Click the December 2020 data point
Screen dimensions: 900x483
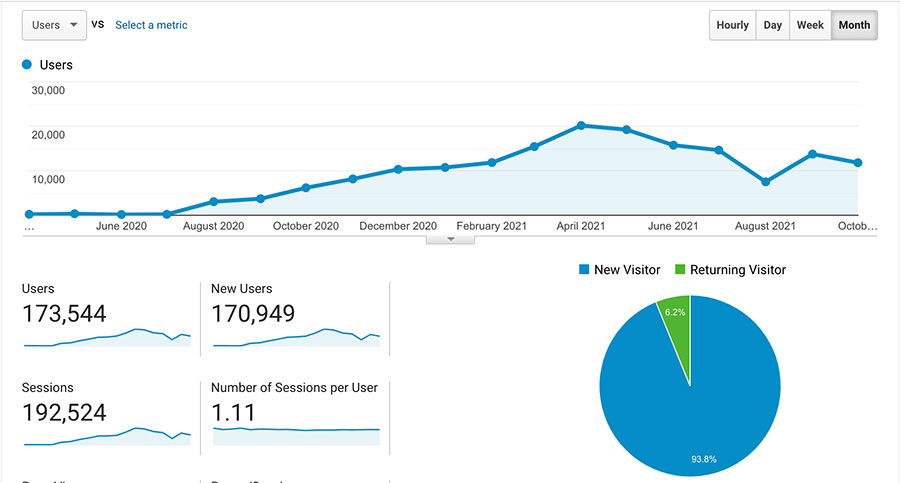click(398, 169)
